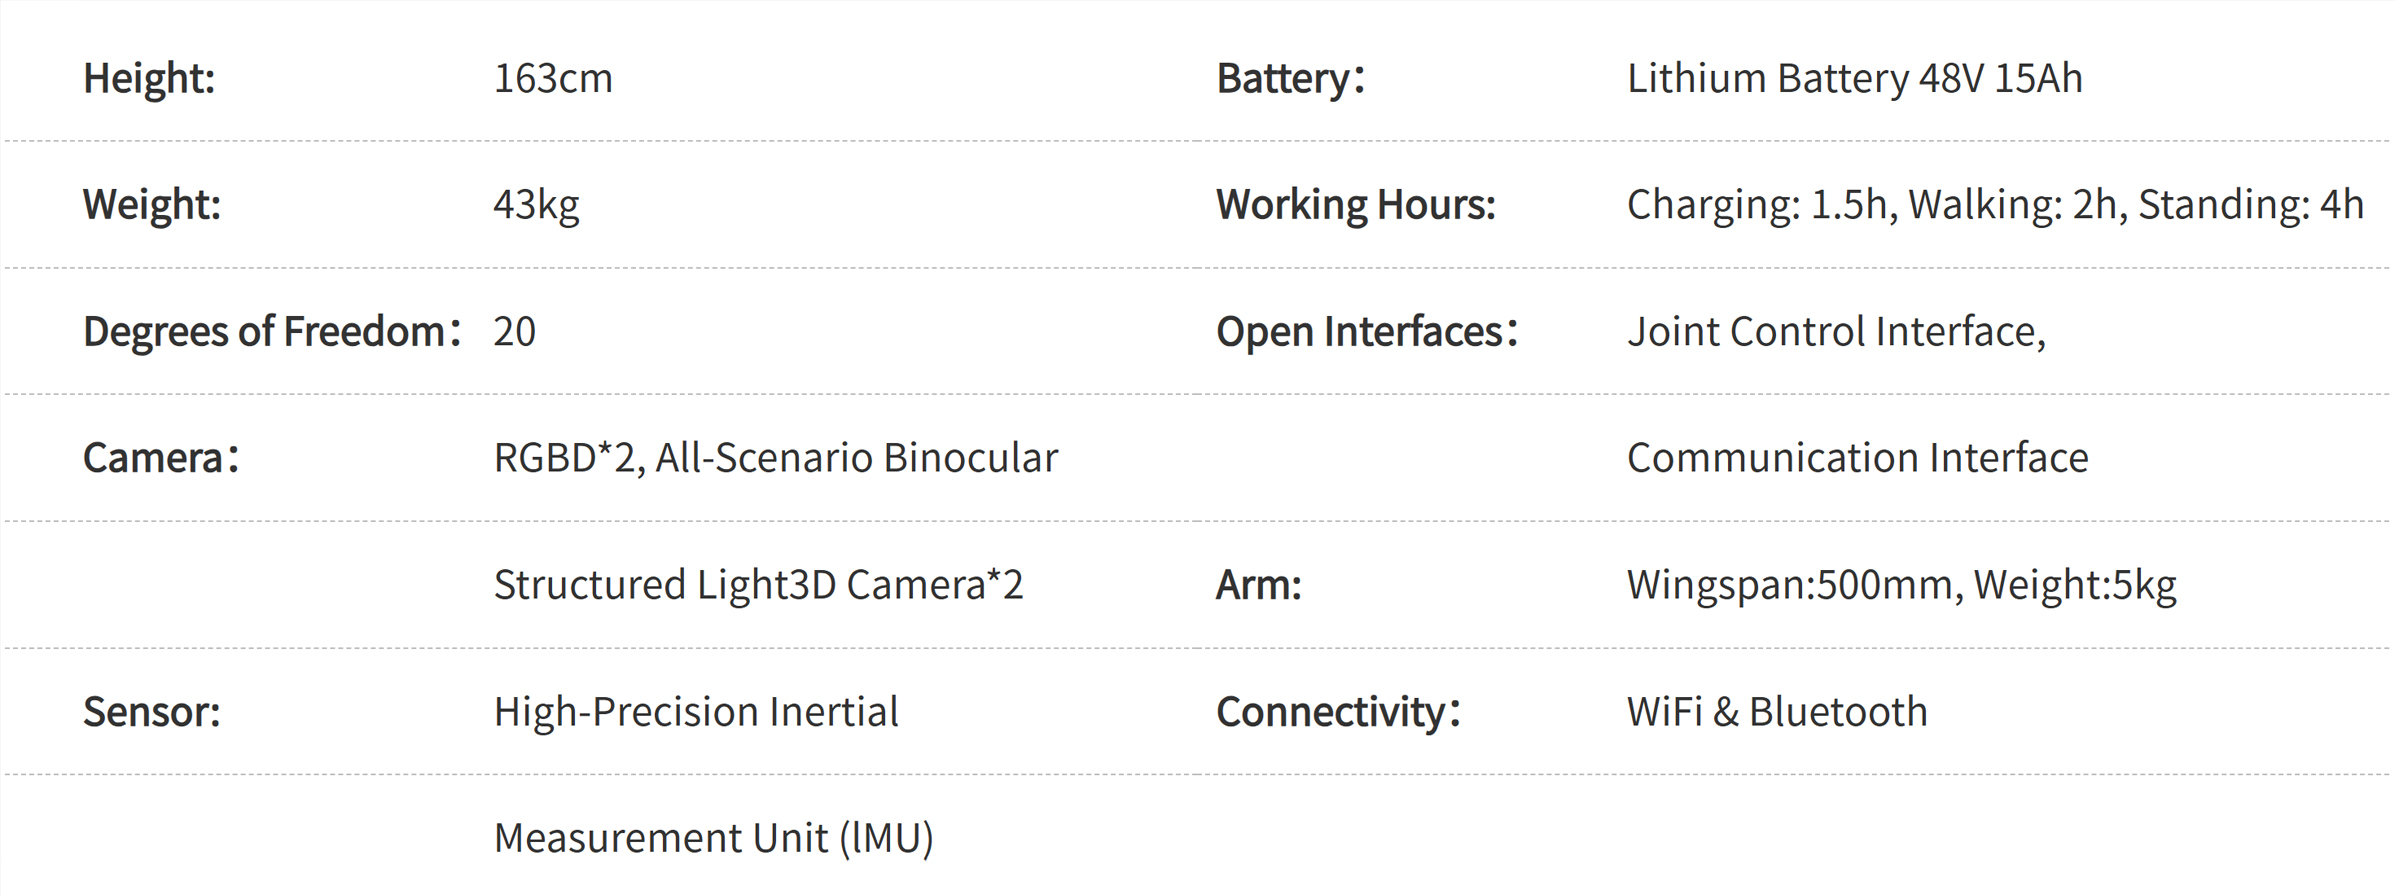Select the High-Precision Inertial text
2395x896 pixels.
696,711
